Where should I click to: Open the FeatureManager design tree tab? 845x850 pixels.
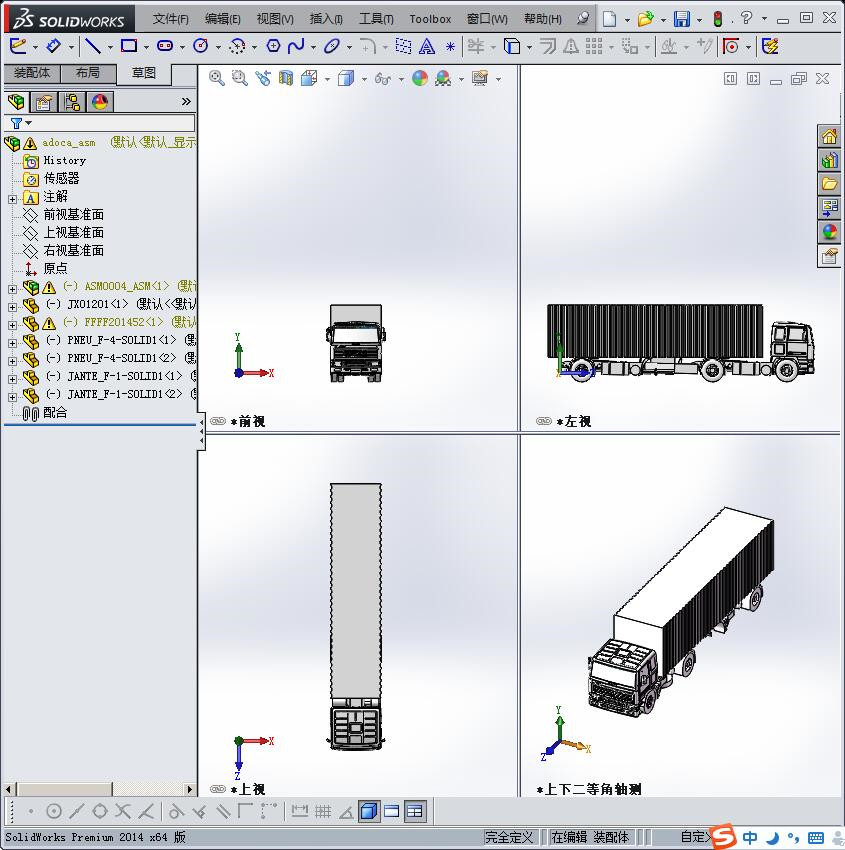pos(16,102)
